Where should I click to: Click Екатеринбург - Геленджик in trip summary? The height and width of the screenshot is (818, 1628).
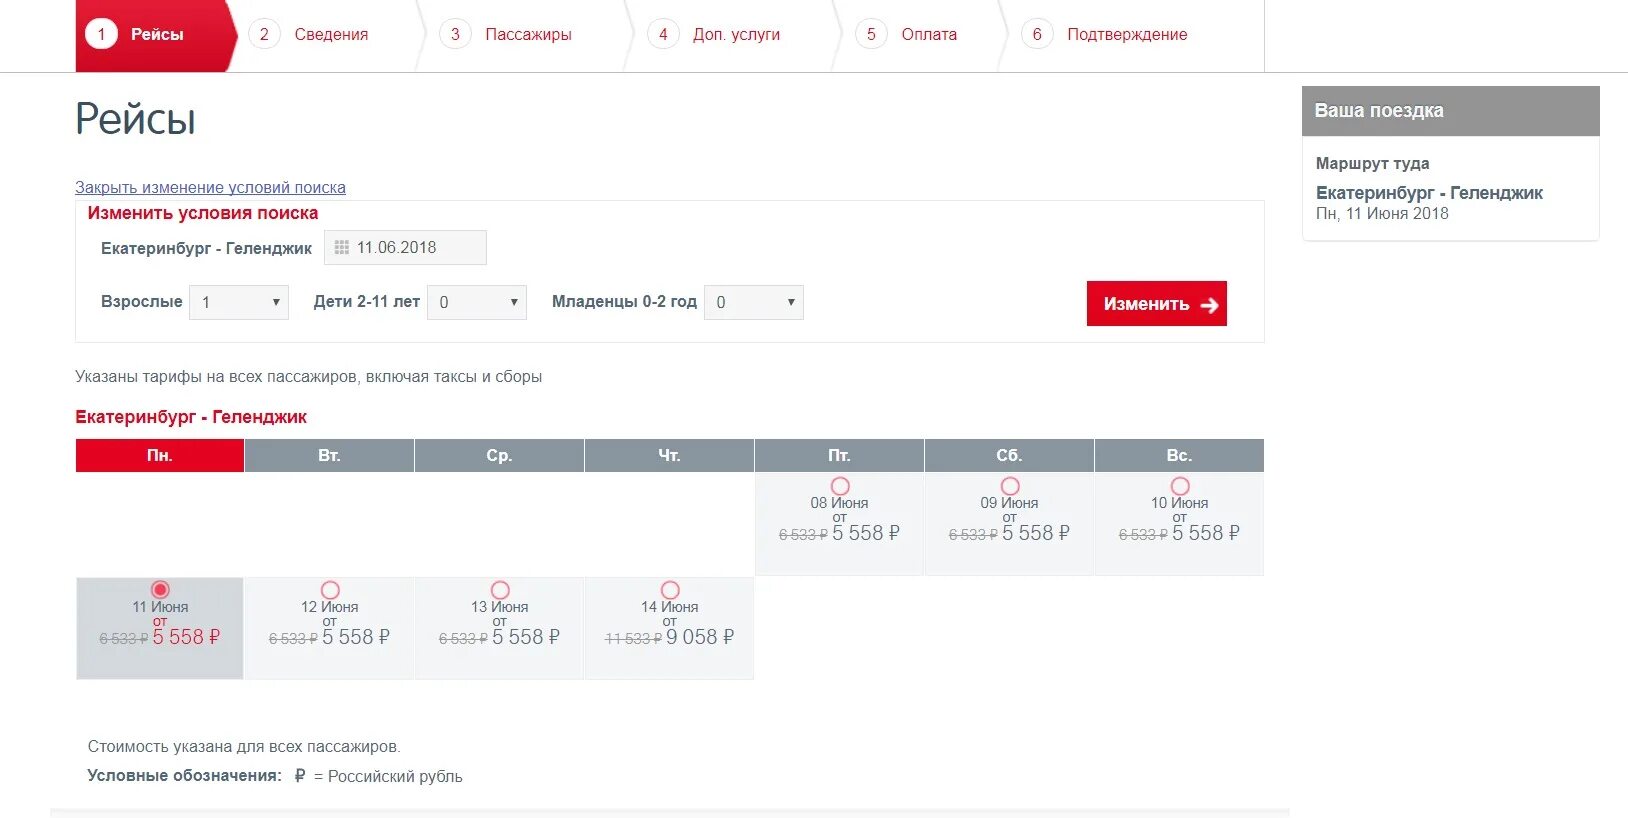[x=1429, y=193]
